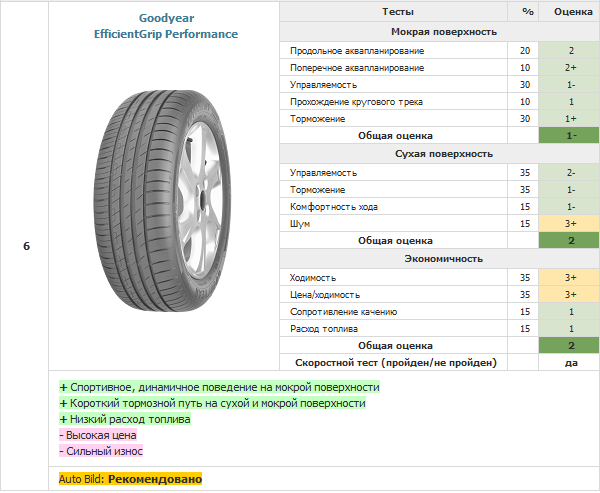The image size is (600, 493).
Task: Select the 'Сопротивление качению' row label
Action: [343, 312]
